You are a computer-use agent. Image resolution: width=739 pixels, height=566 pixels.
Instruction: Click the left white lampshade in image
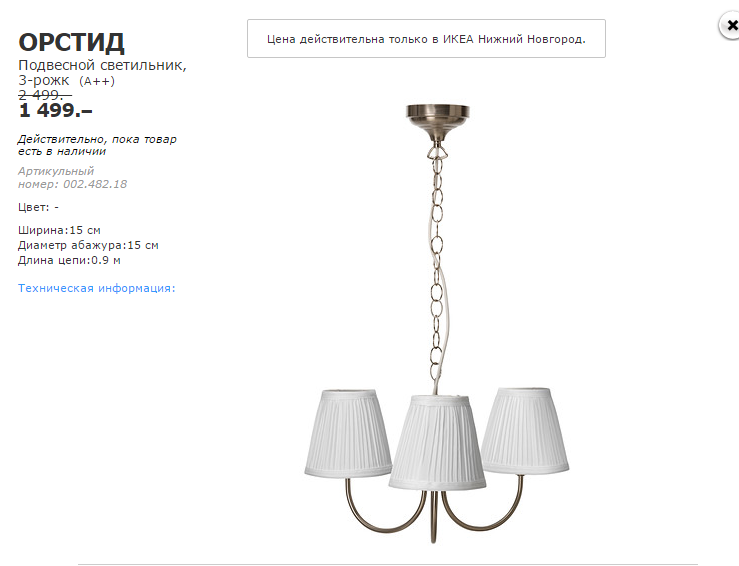348,433
